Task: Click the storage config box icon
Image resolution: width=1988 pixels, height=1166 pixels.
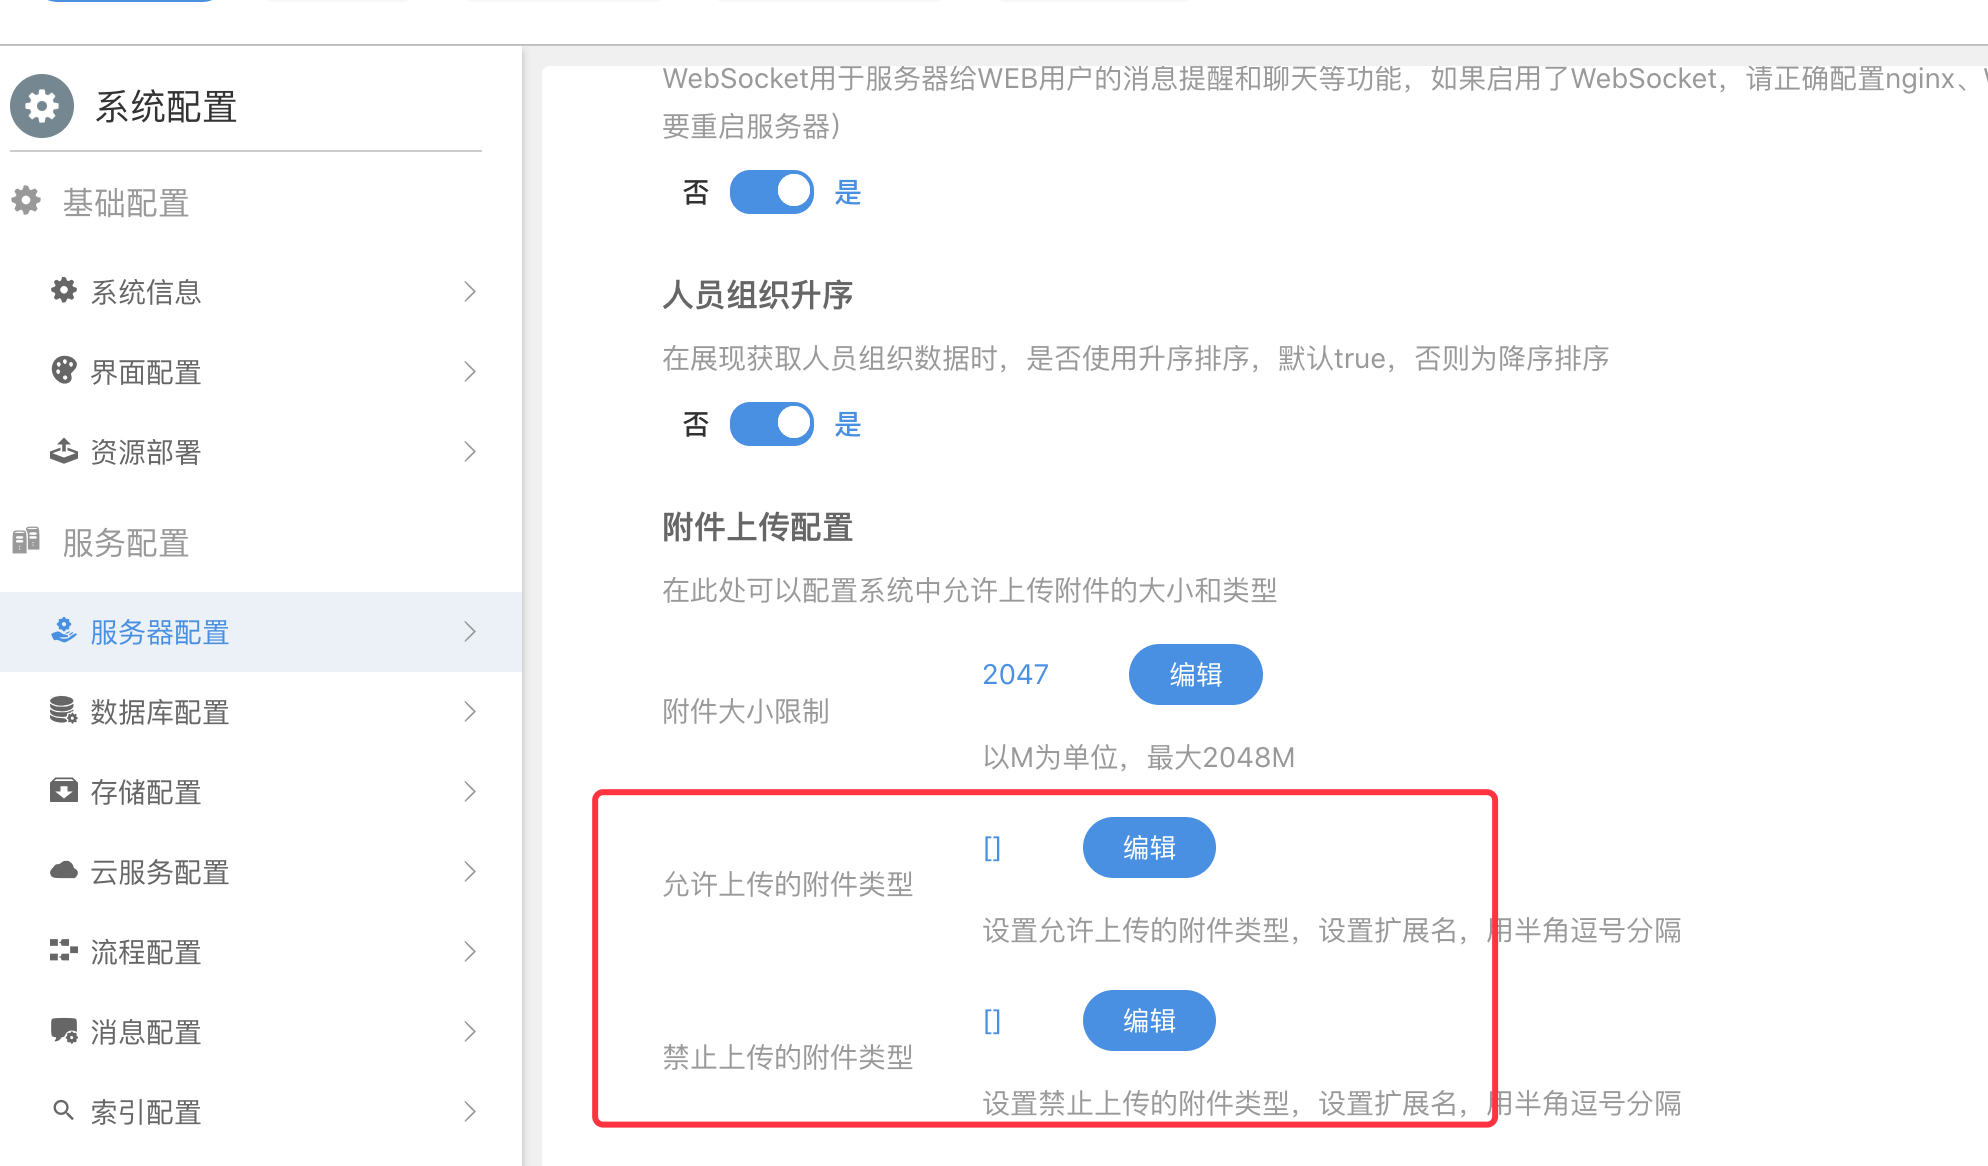Action: 64,791
